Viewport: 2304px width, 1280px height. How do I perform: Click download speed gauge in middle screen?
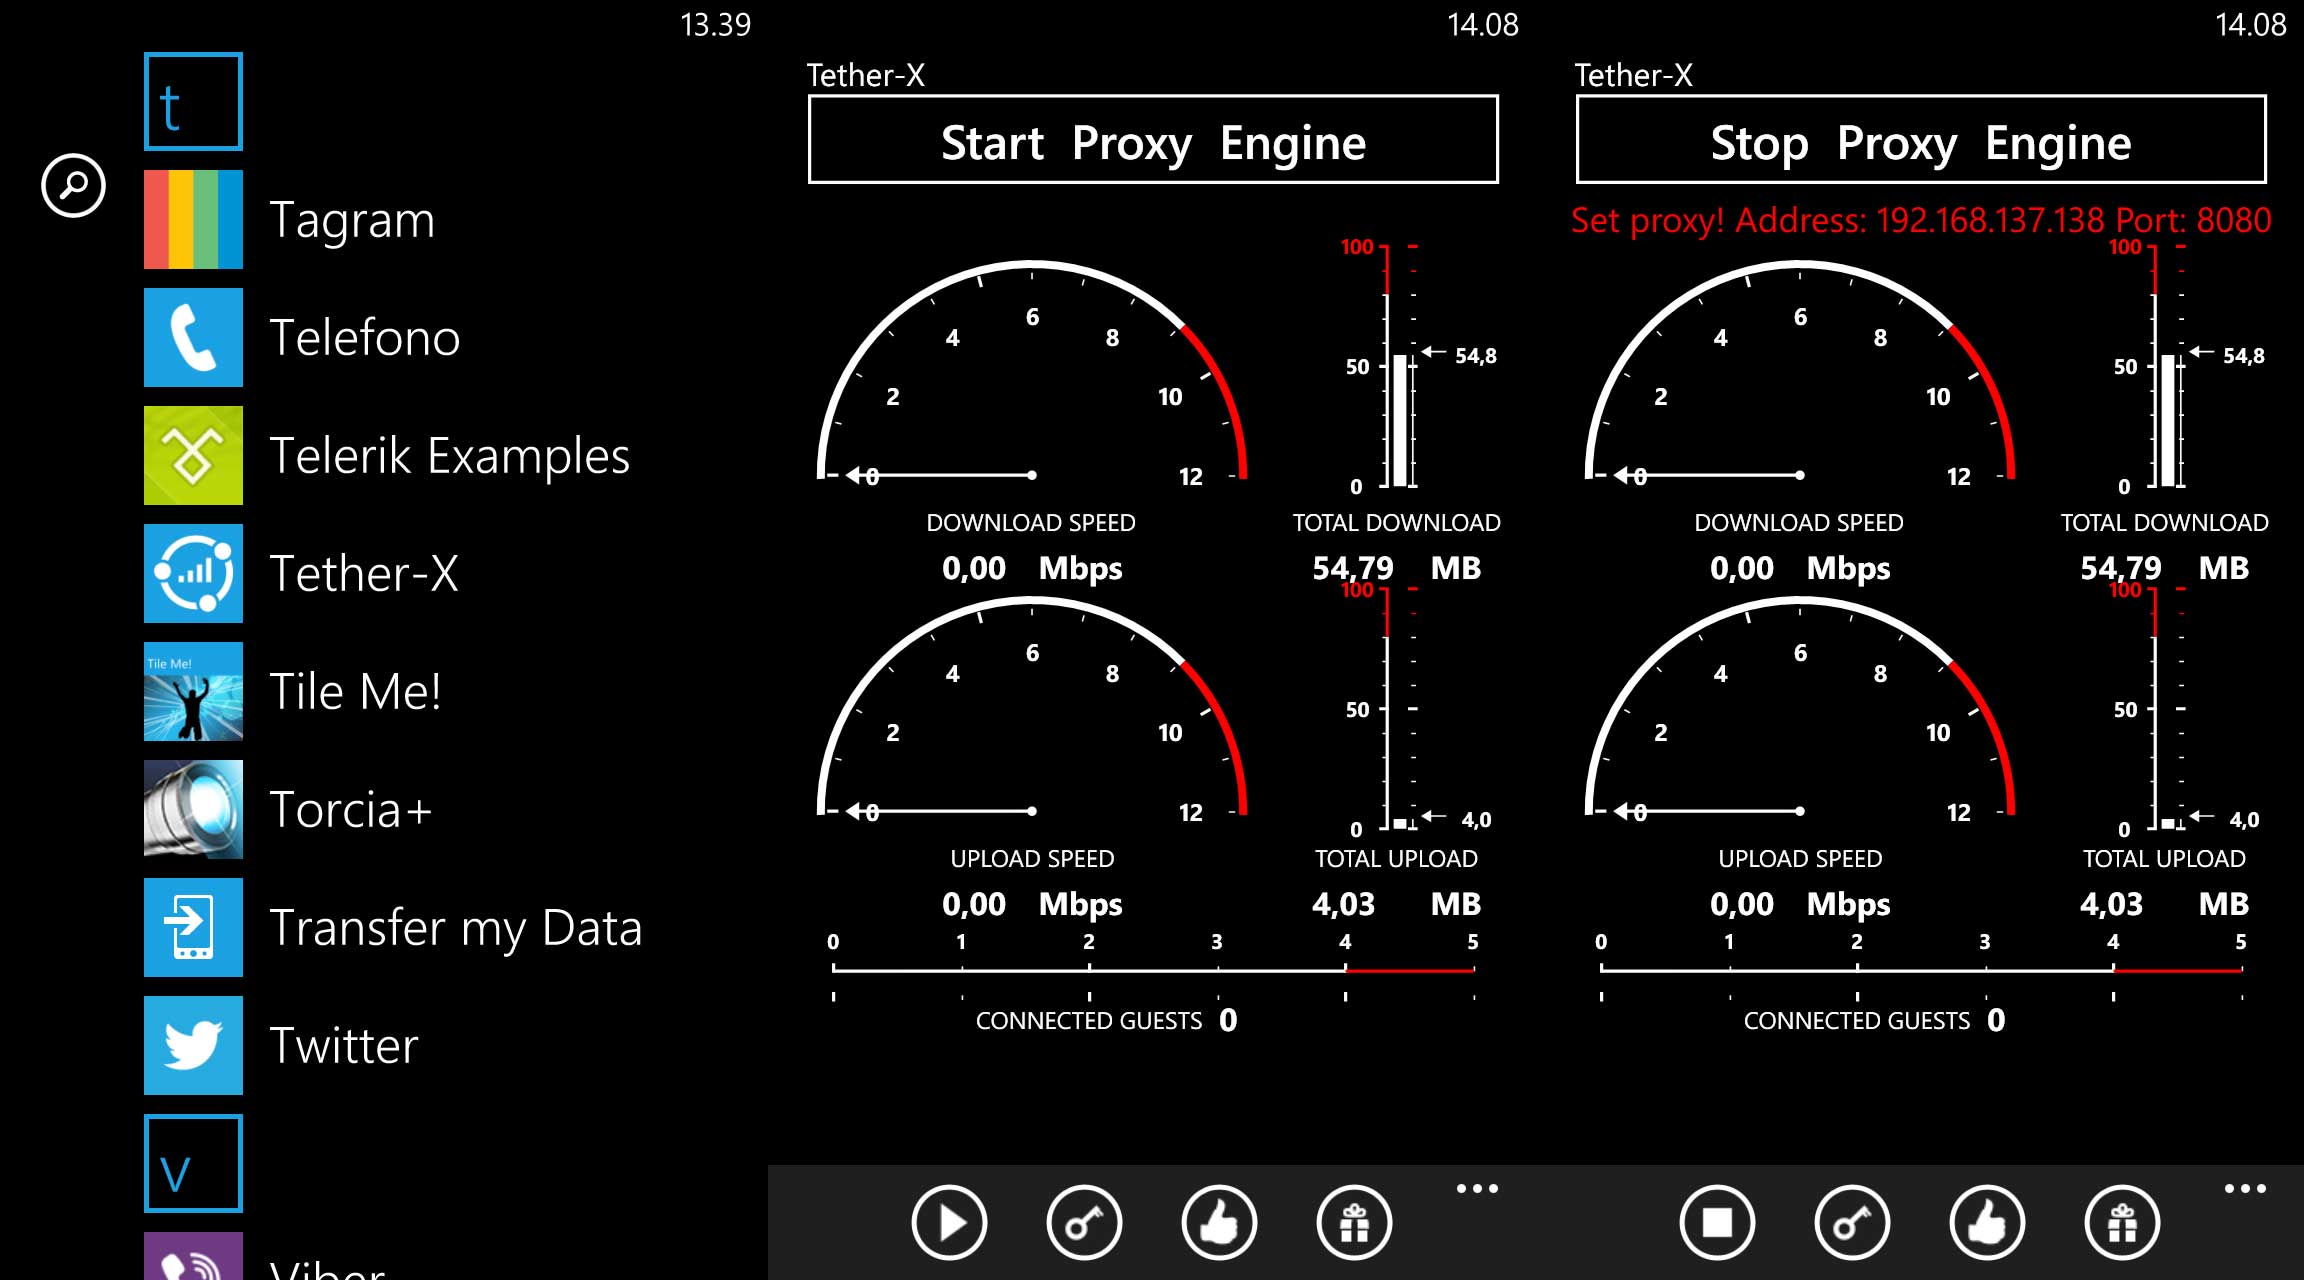[x=1032, y=372]
